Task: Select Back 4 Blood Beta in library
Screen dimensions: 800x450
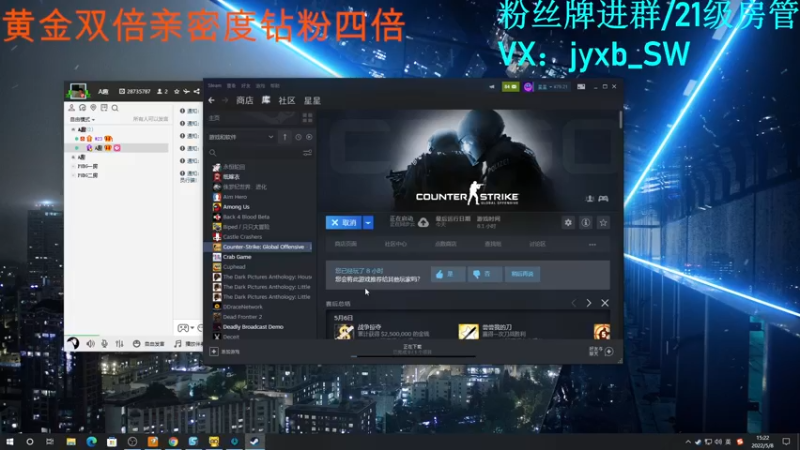Action: pos(246,217)
